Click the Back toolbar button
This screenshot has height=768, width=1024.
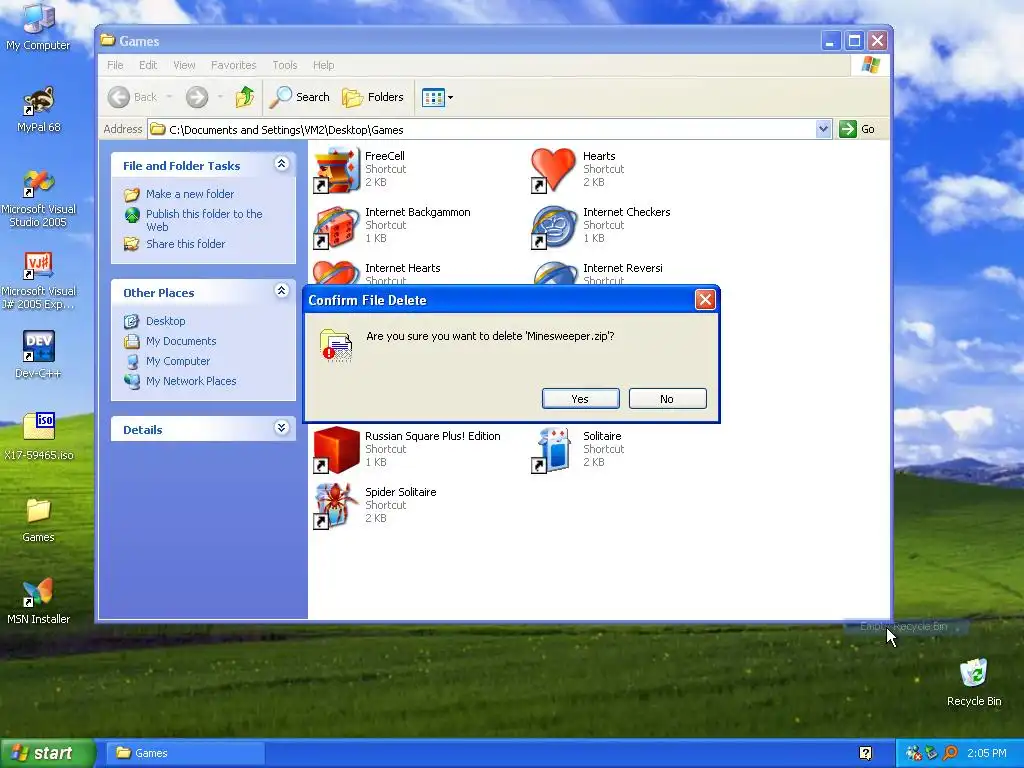pyautogui.click(x=133, y=97)
